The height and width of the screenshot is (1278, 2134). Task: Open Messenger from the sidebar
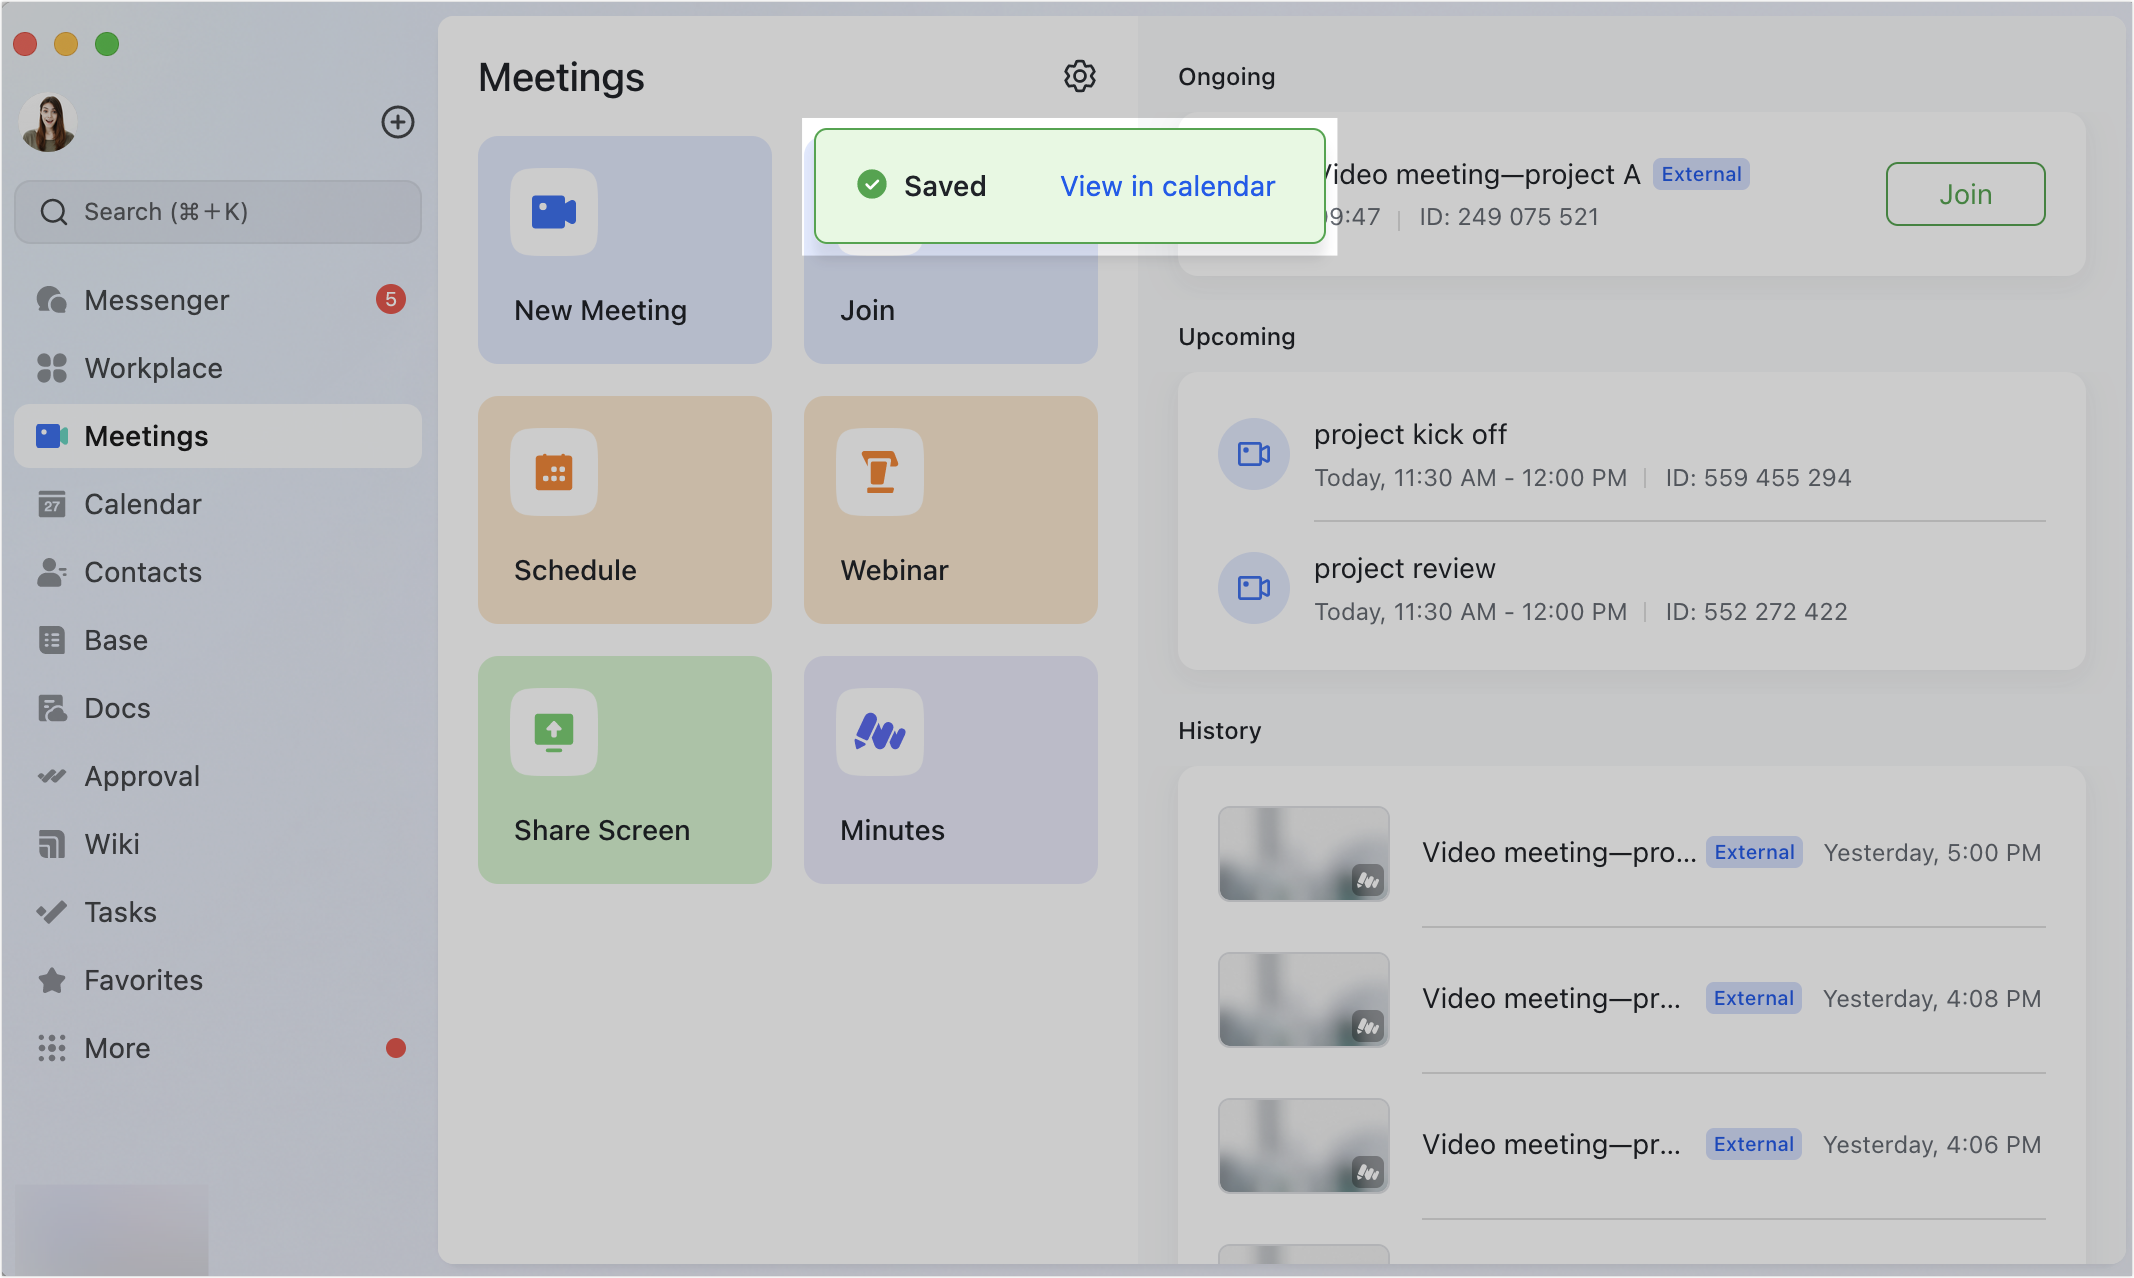(156, 299)
